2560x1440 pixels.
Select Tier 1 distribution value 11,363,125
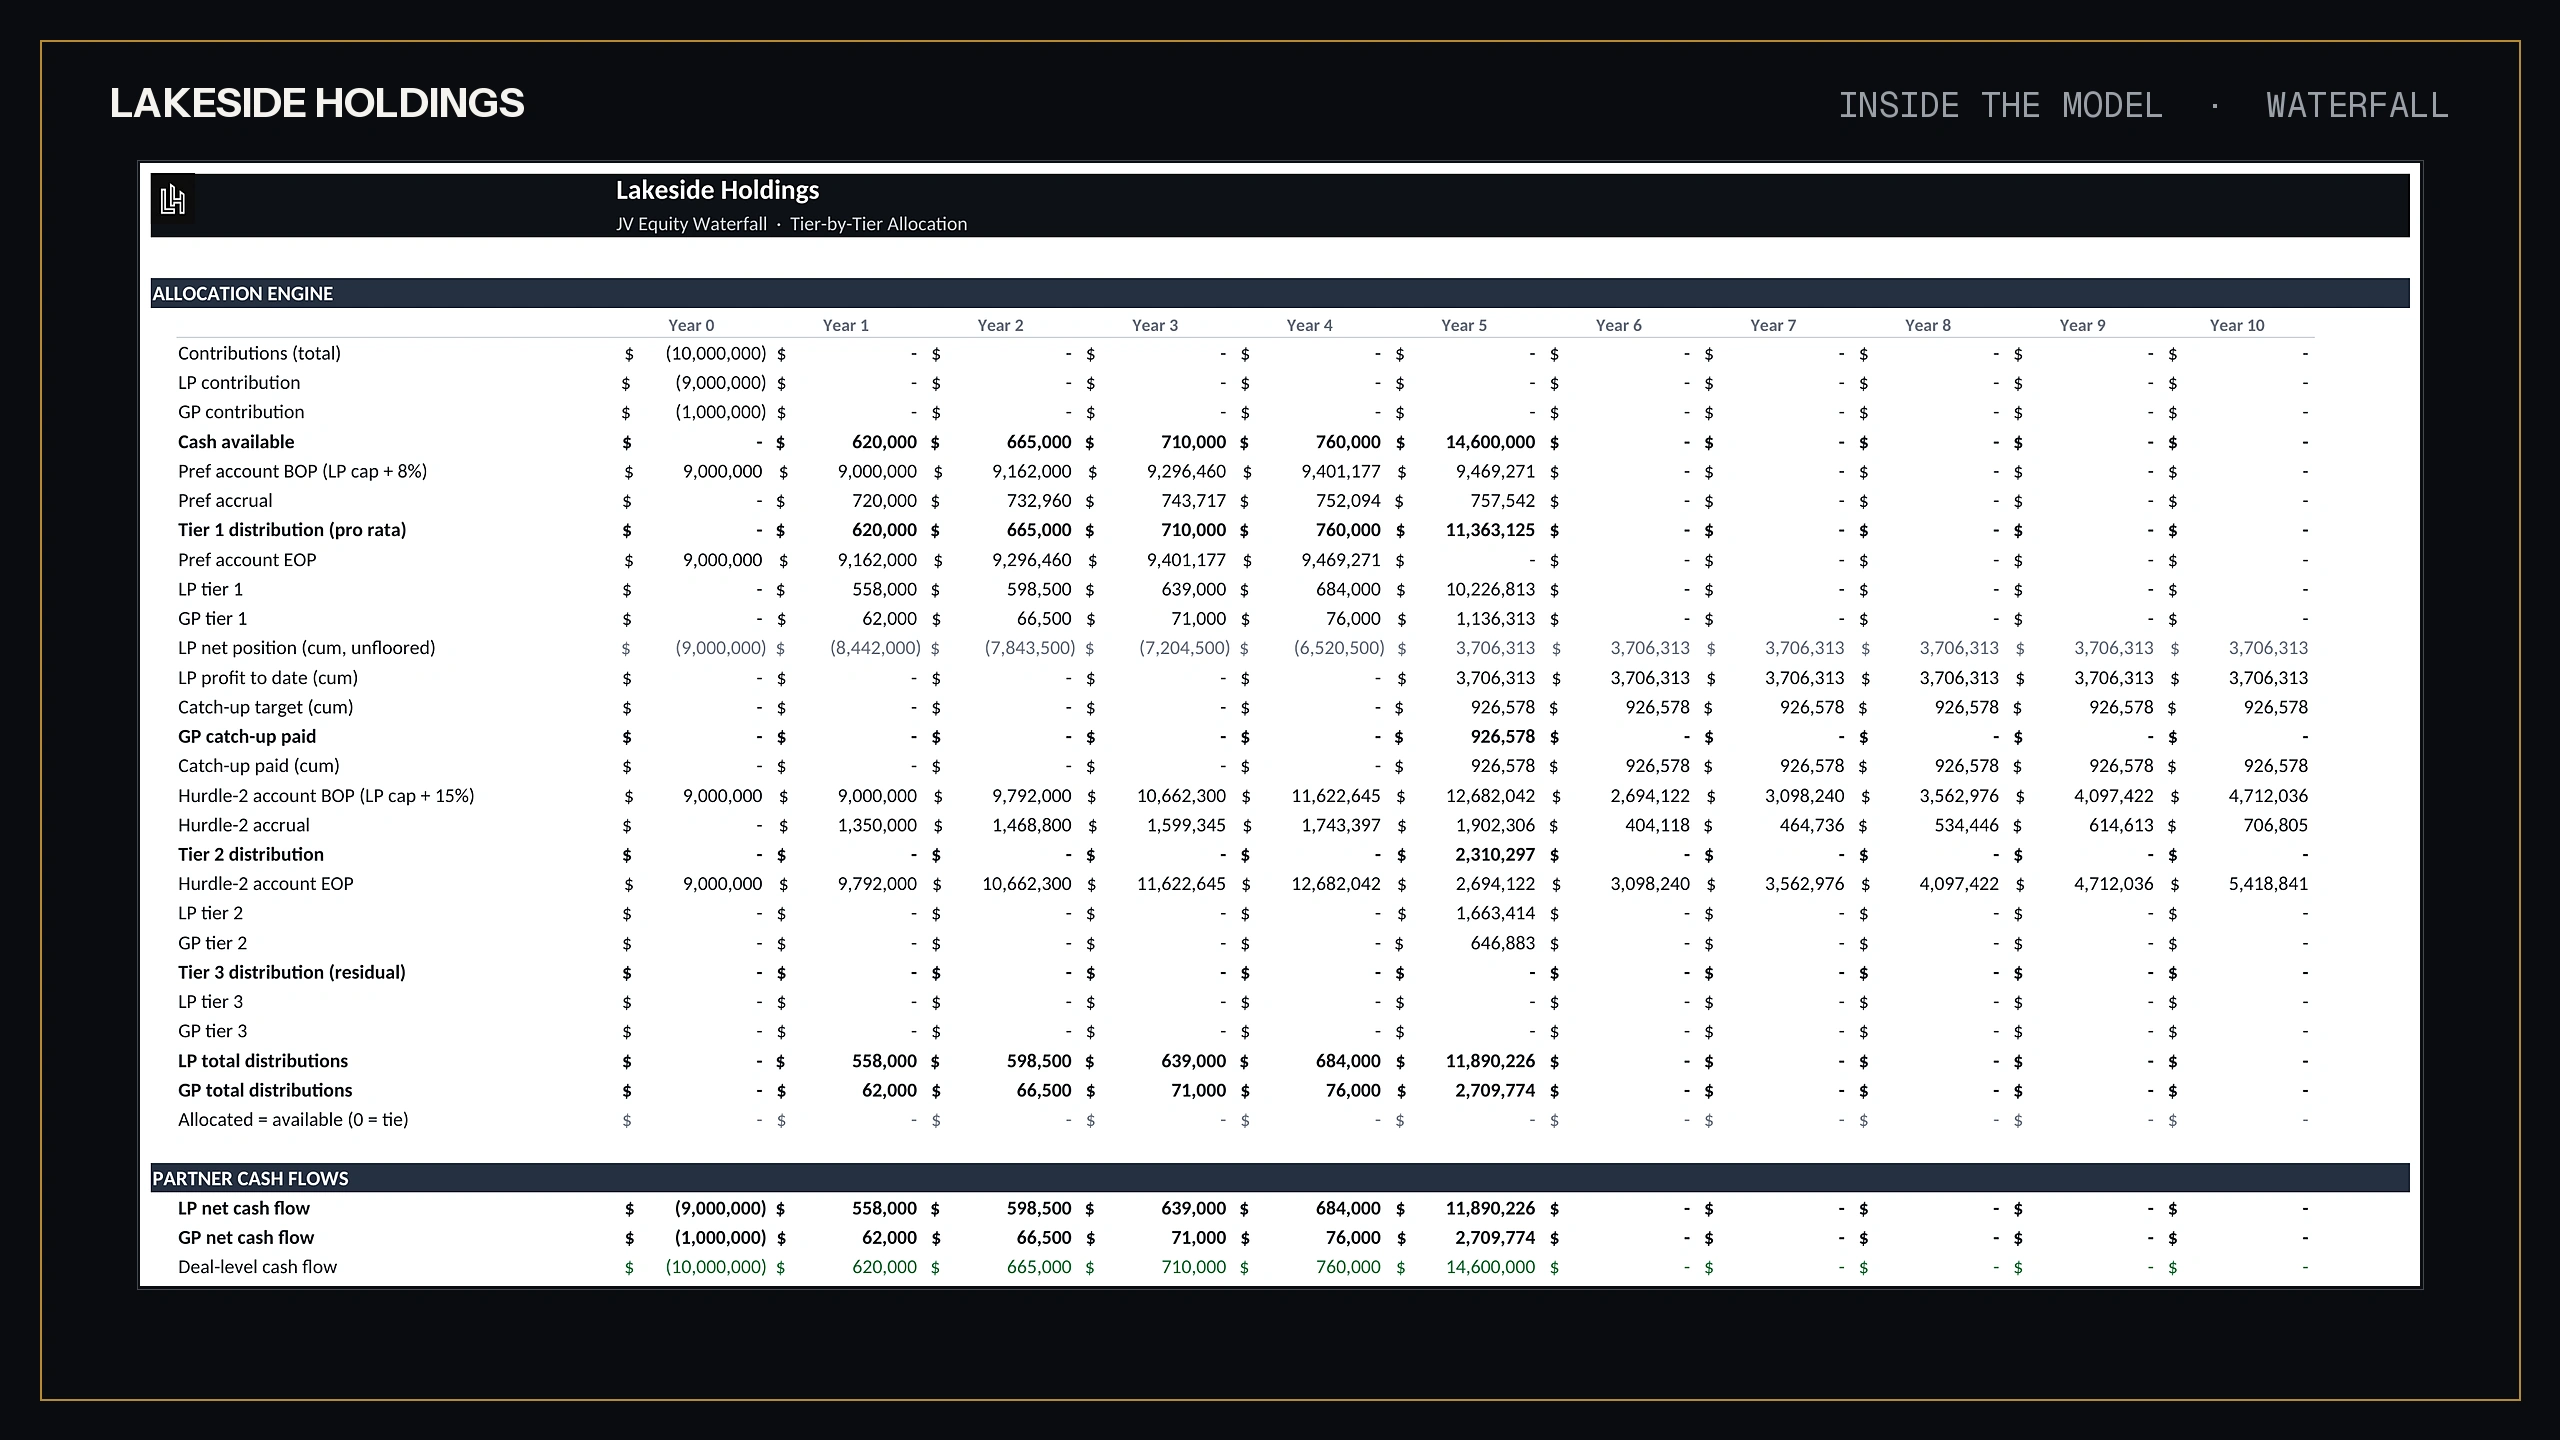[x=1490, y=530]
